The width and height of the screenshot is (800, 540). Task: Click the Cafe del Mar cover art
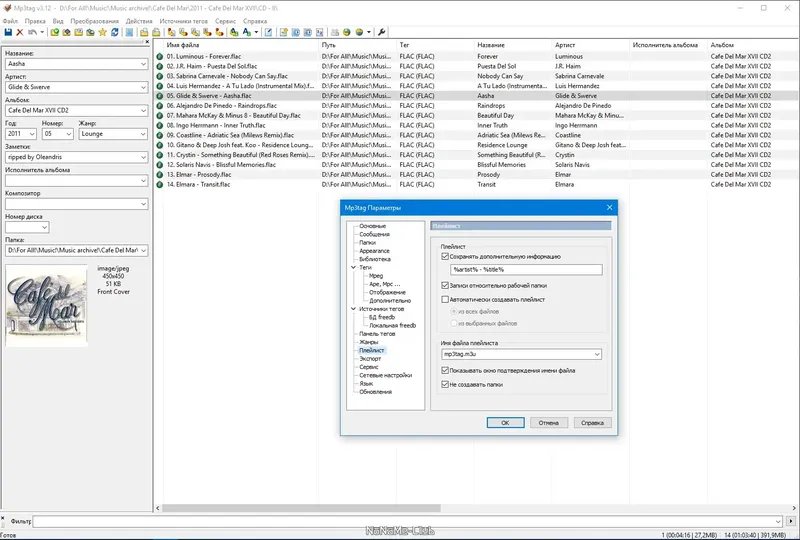(46, 305)
